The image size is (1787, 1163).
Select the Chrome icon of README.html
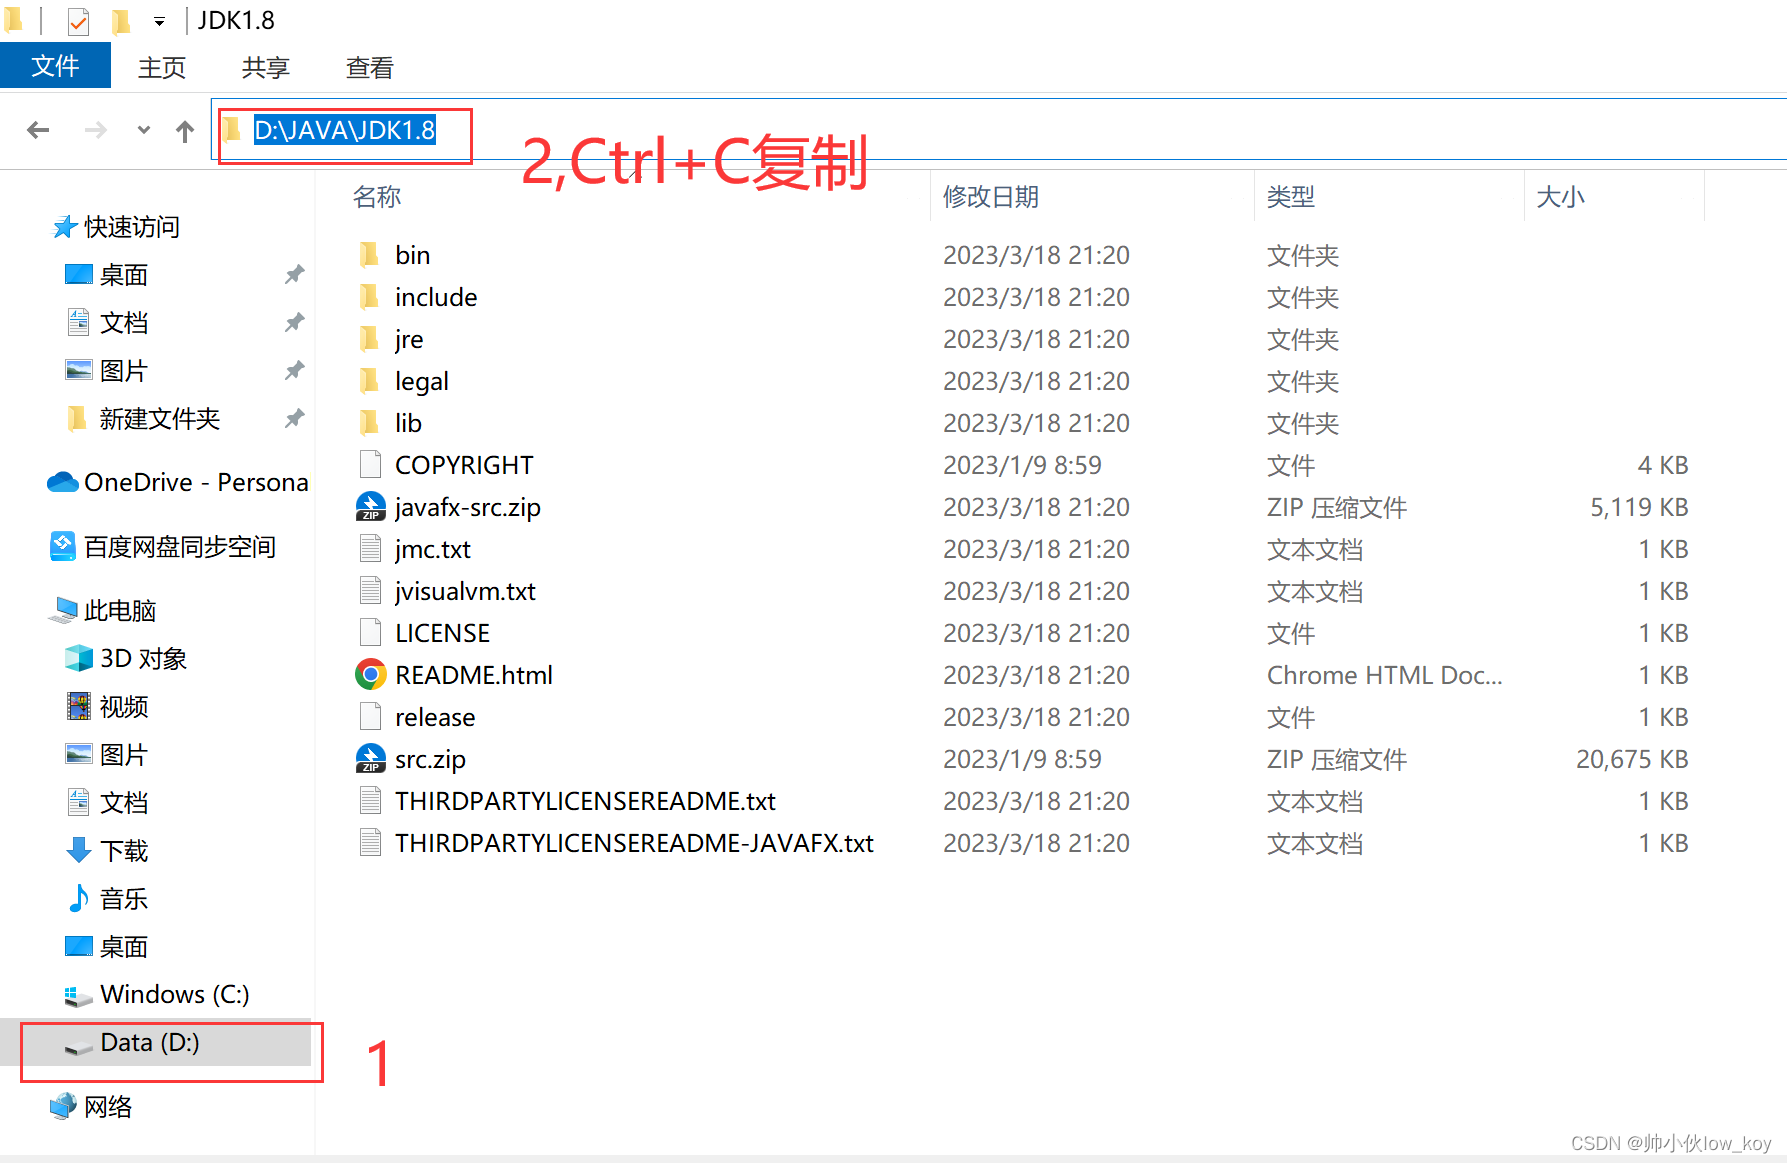[371, 675]
